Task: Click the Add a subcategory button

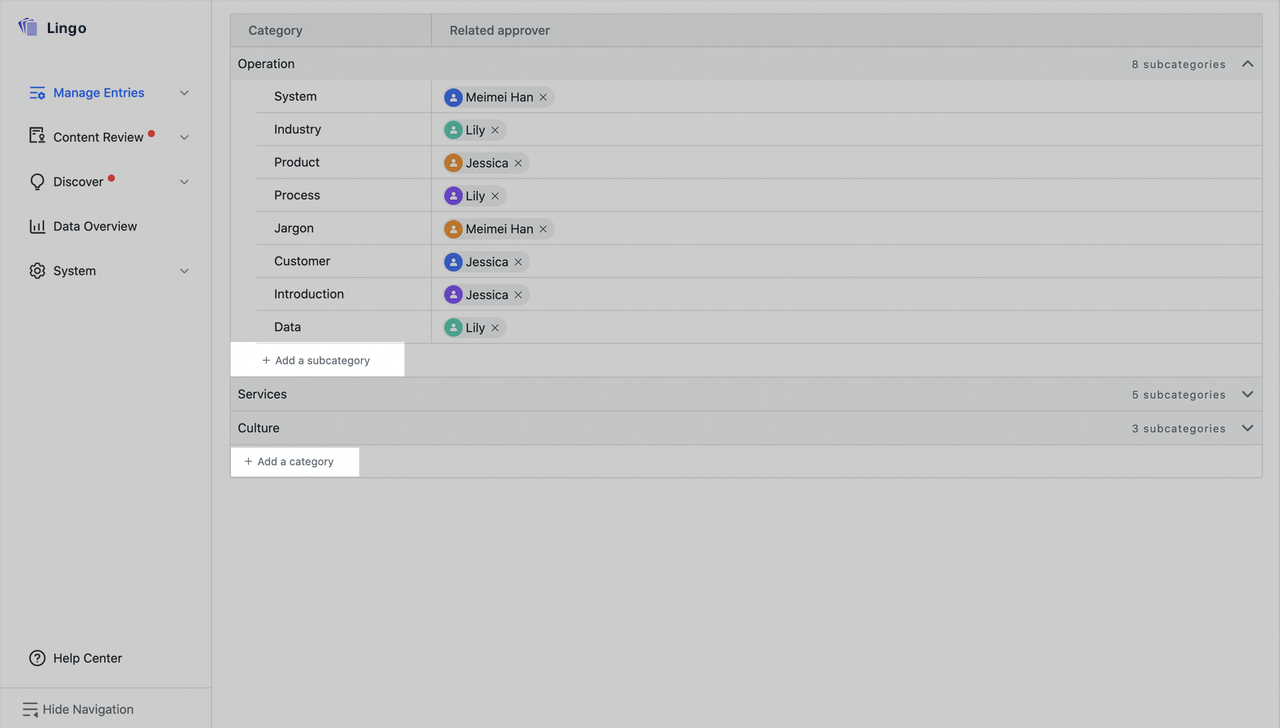Action: (317, 359)
